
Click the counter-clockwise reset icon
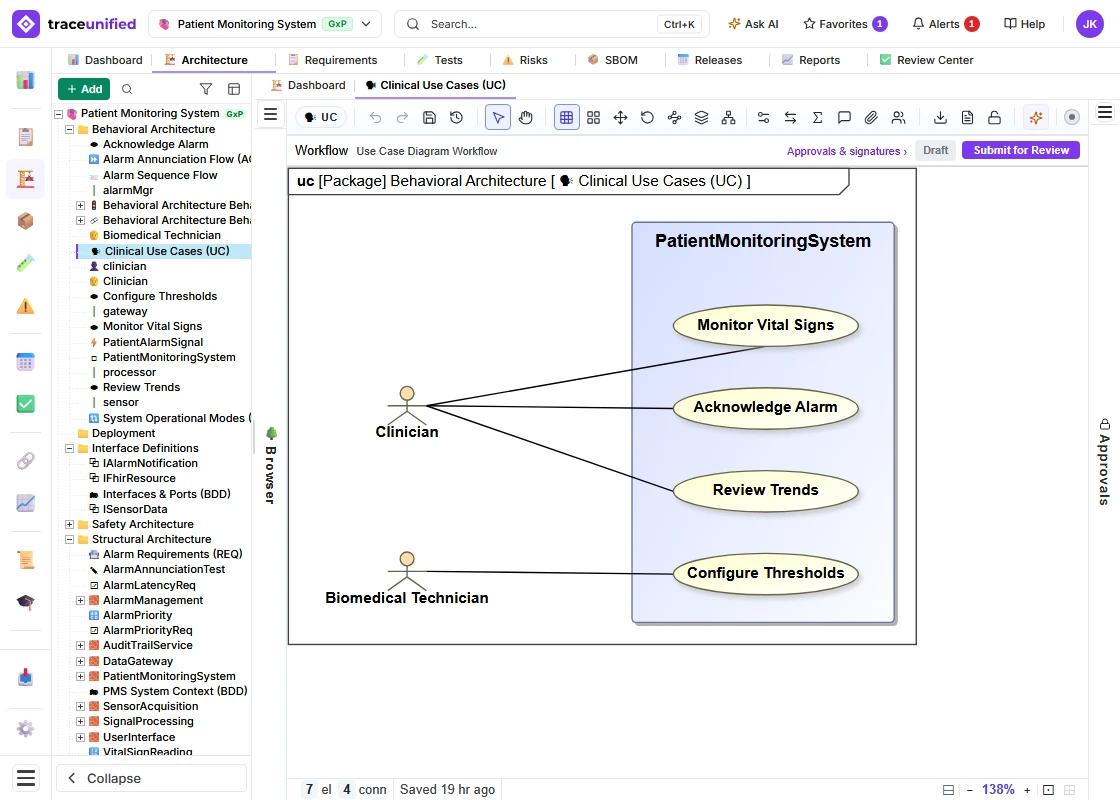click(x=647, y=118)
